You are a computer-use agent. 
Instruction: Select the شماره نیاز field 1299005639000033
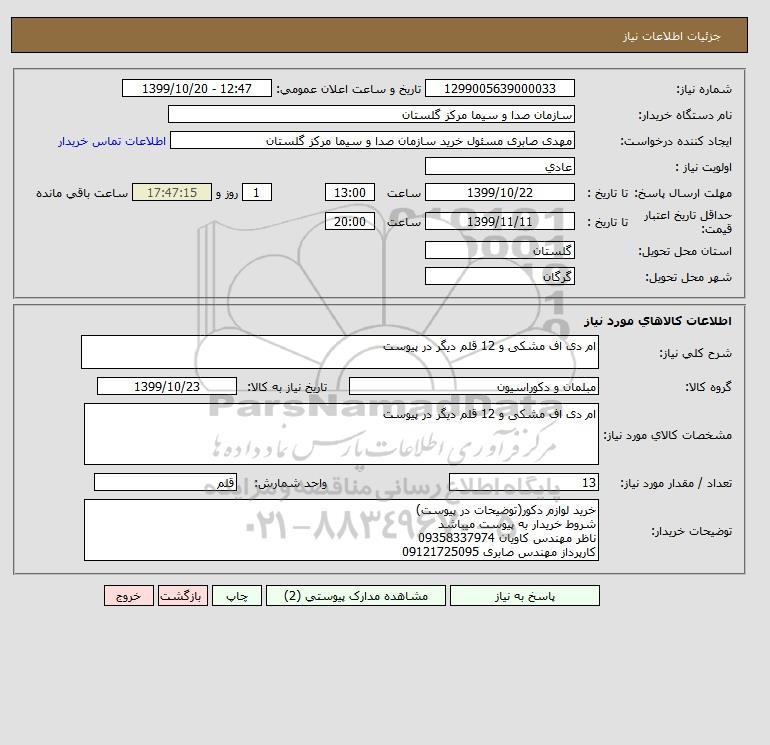point(499,88)
